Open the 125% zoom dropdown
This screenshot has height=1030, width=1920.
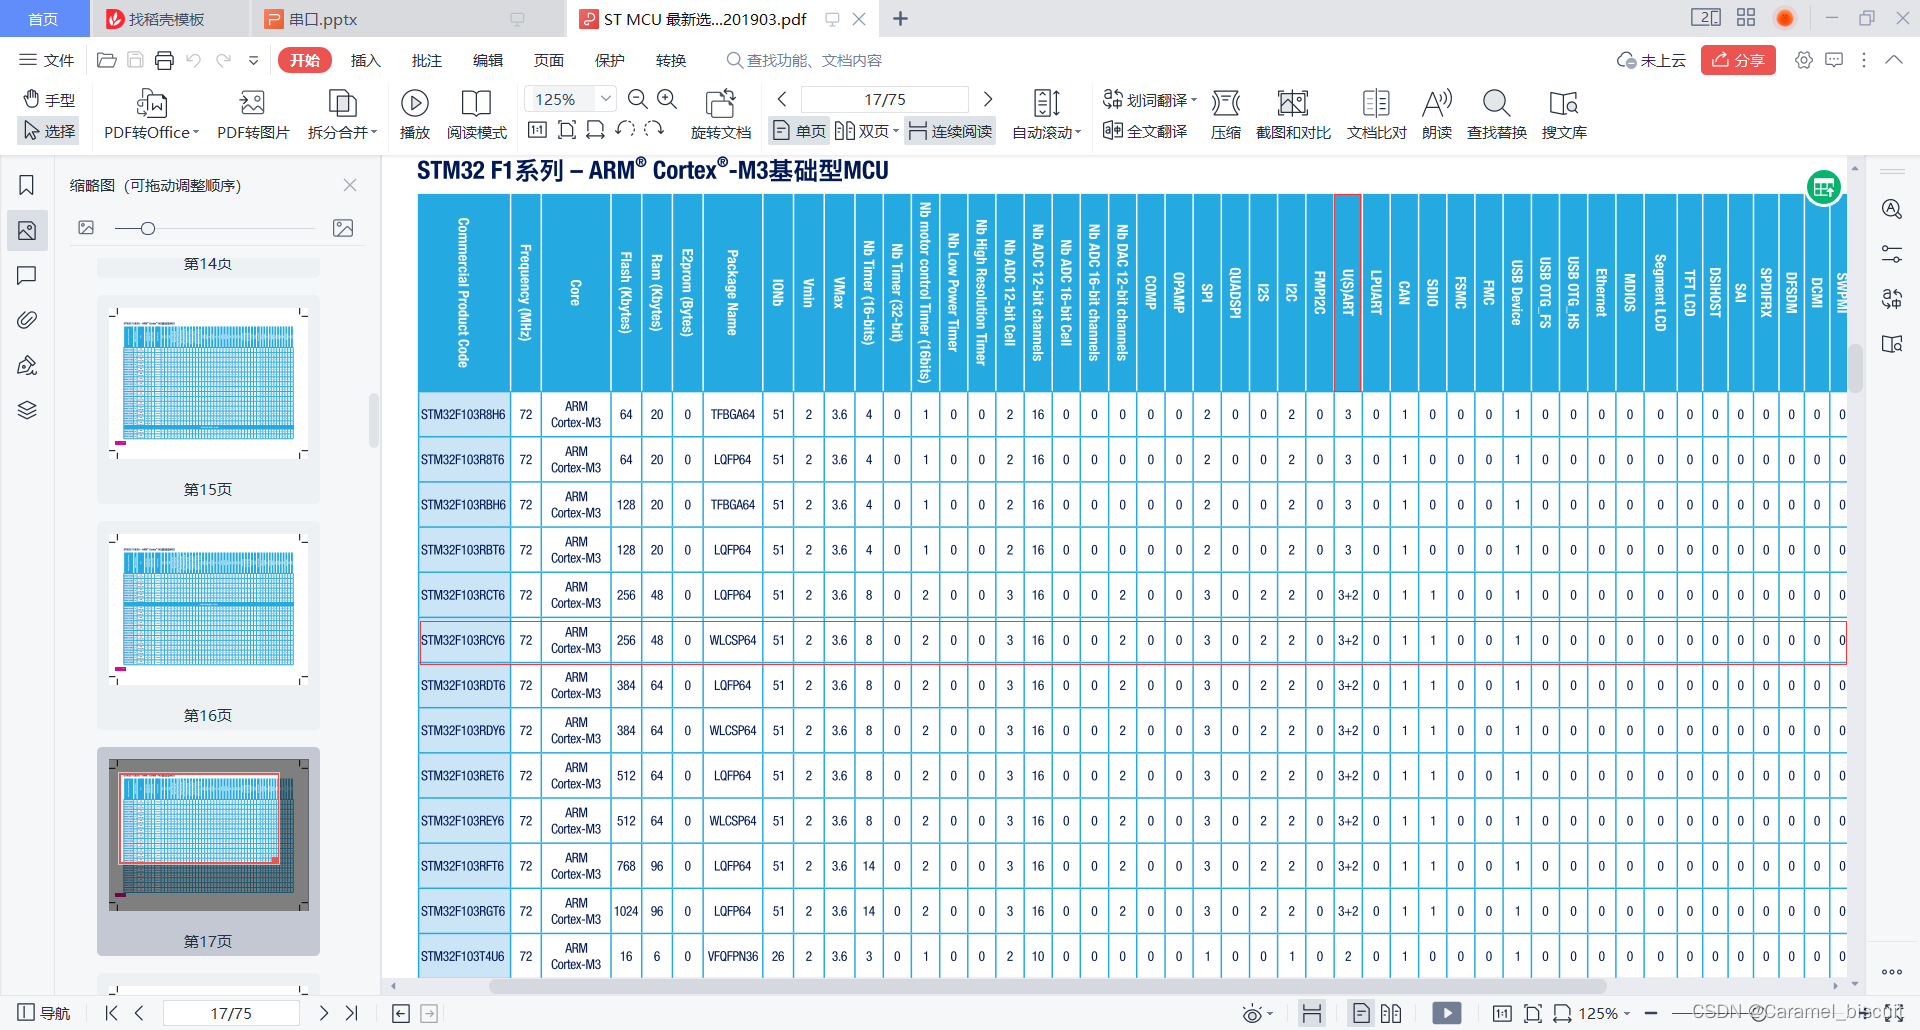tap(605, 99)
